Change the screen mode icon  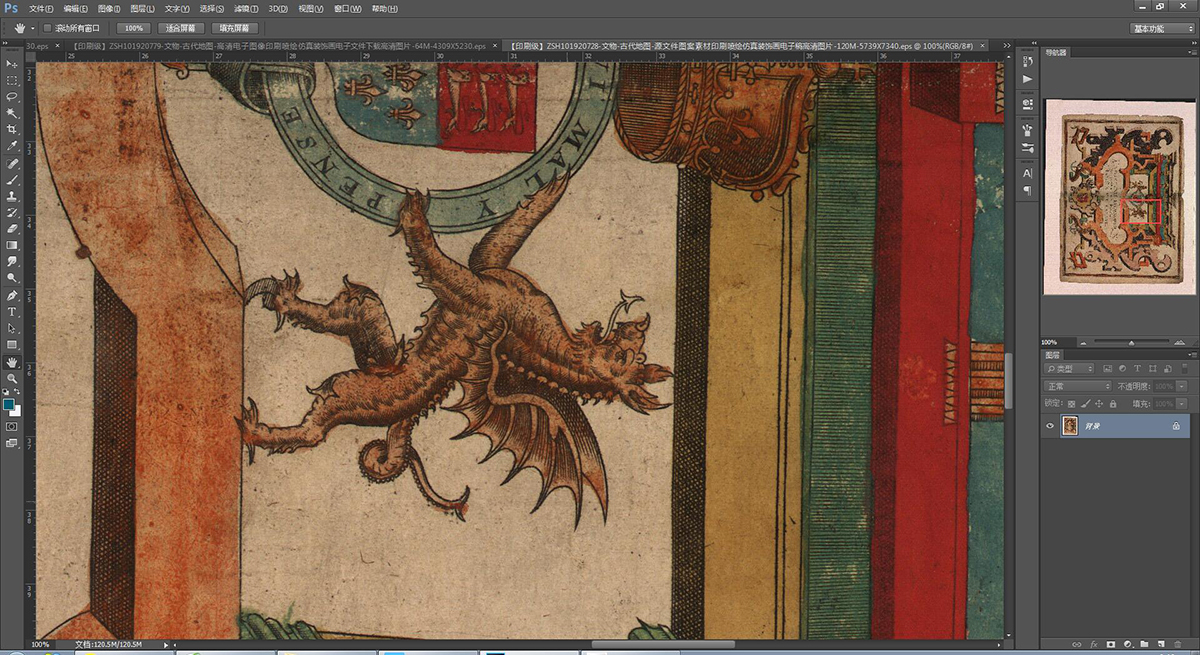coord(12,441)
